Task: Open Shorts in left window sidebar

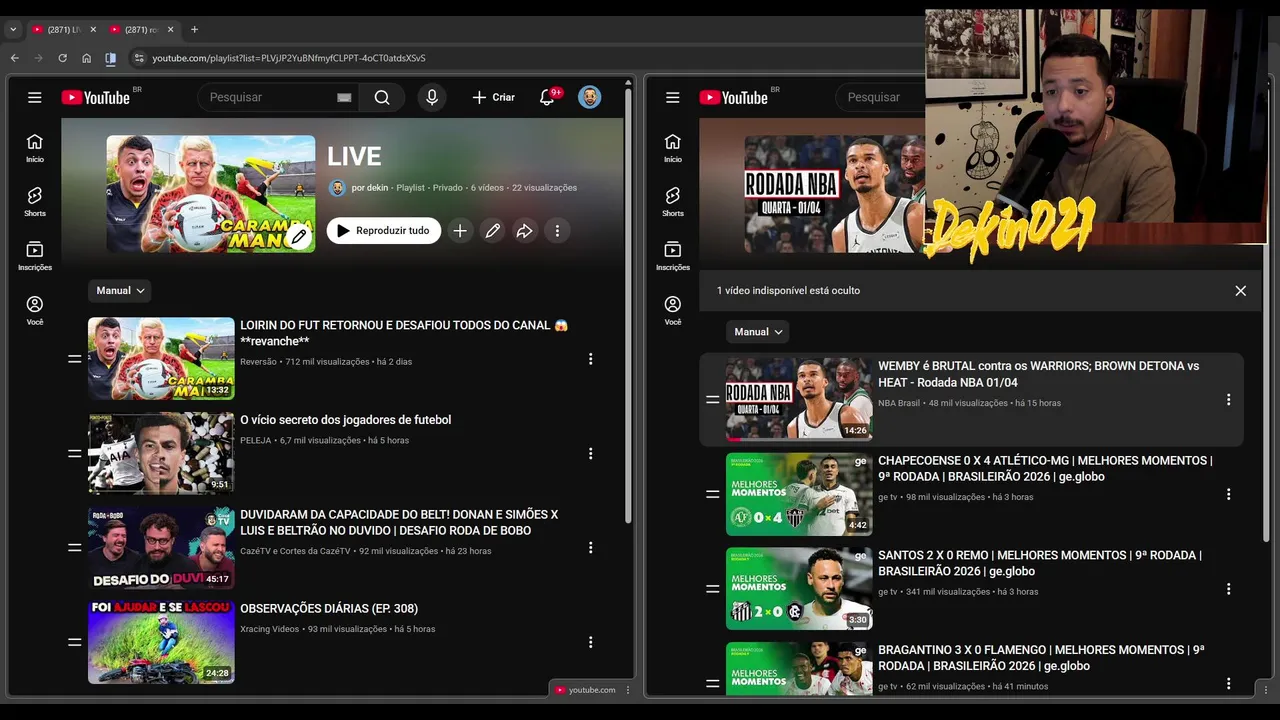Action: [x=35, y=202]
